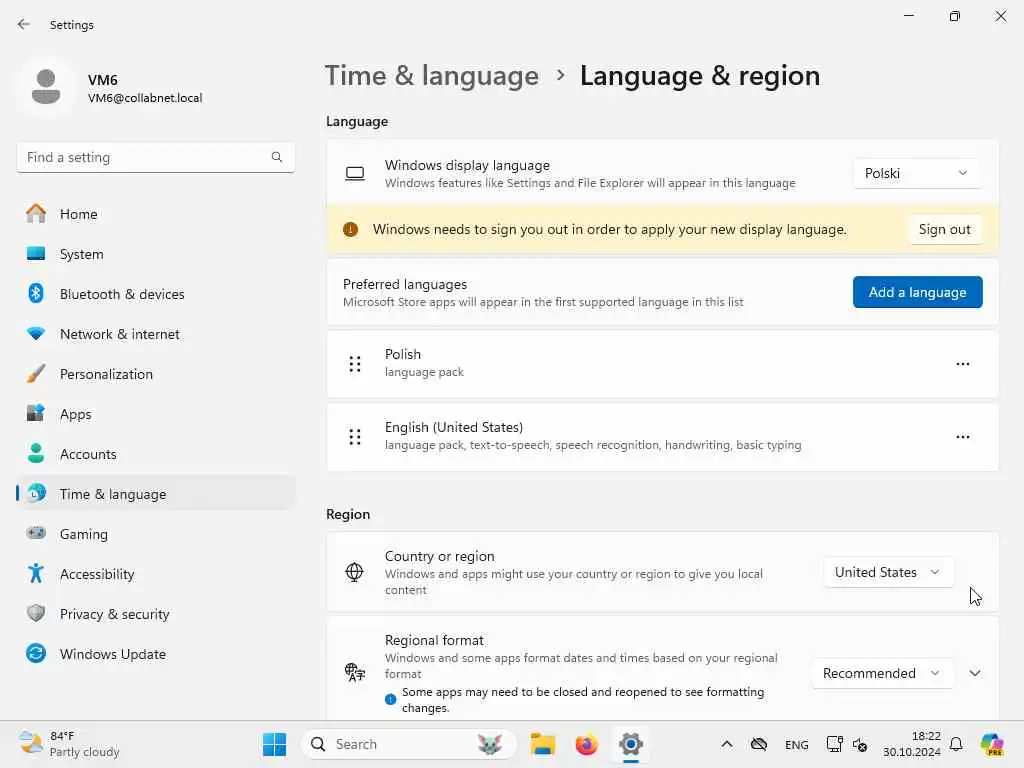Viewport: 1024px width, 768px height.
Task: Open File Explorer from the taskbar
Action: click(x=543, y=744)
